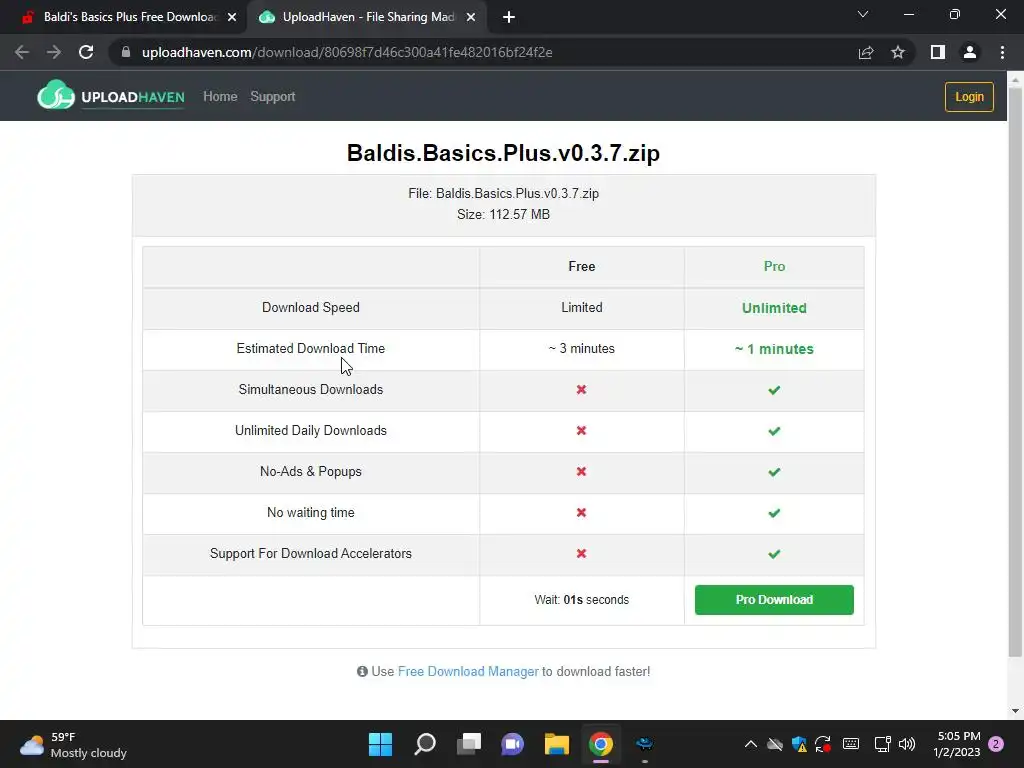The width and height of the screenshot is (1024, 768).
Task: Open the Home navigation link
Action: [x=220, y=97]
